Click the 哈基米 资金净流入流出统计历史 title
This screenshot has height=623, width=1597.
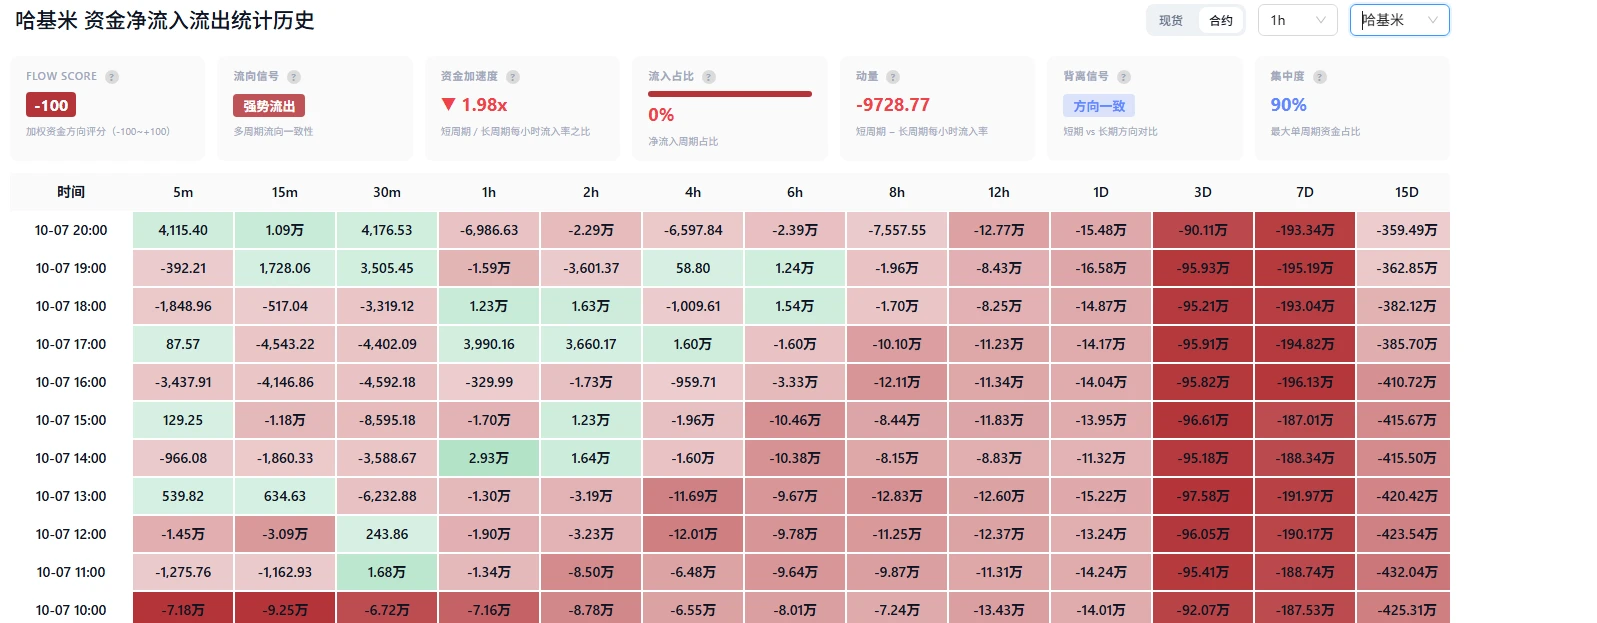165,20
